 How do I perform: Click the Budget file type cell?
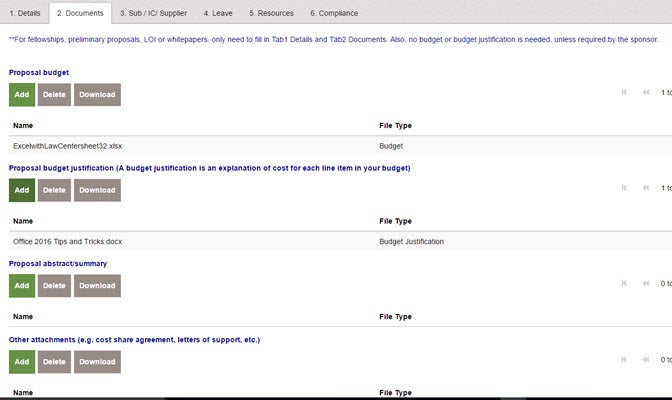tap(391, 146)
